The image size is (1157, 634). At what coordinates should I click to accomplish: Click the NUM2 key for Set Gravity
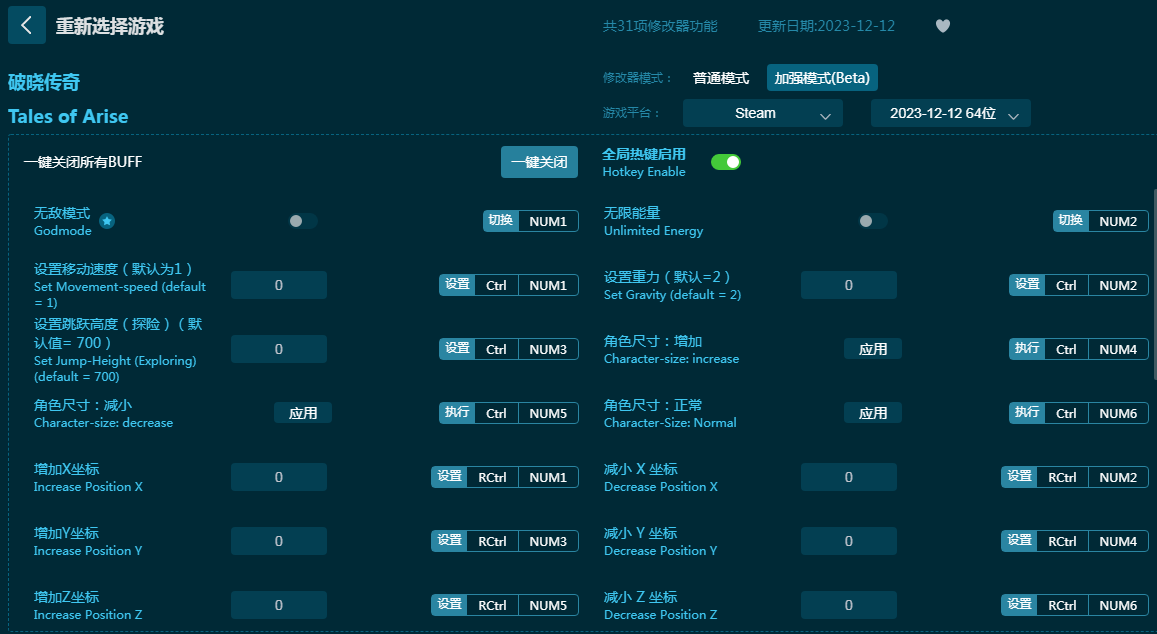click(x=1118, y=286)
